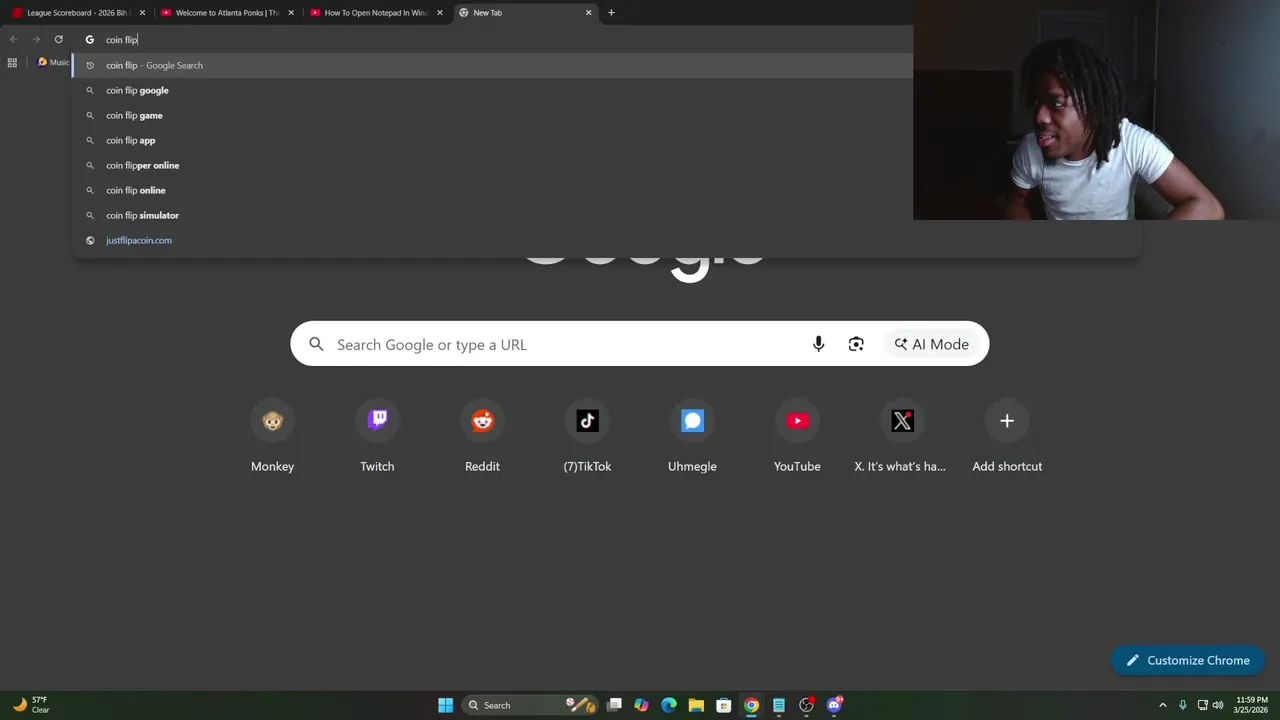Open File Explorer from the taskbar
Viewport: 1280px width, 720px height.
point(696,705)
